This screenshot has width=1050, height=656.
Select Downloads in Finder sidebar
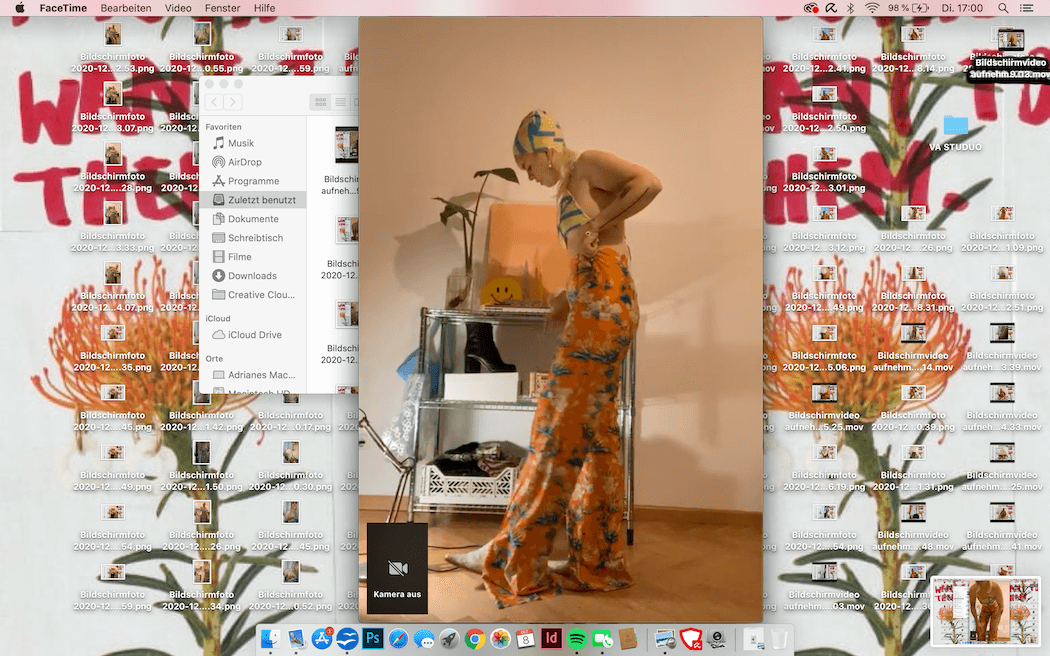[252, 276]
